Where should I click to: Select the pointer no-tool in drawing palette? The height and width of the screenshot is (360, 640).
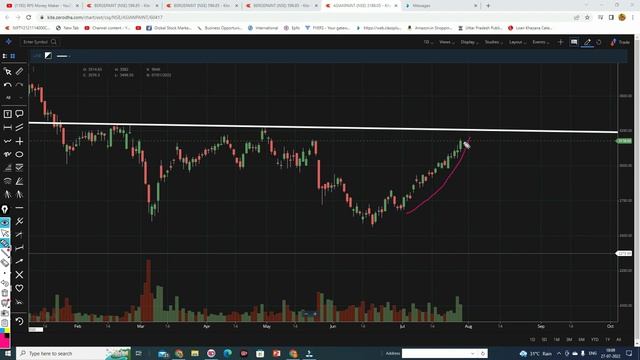(7, 71)
